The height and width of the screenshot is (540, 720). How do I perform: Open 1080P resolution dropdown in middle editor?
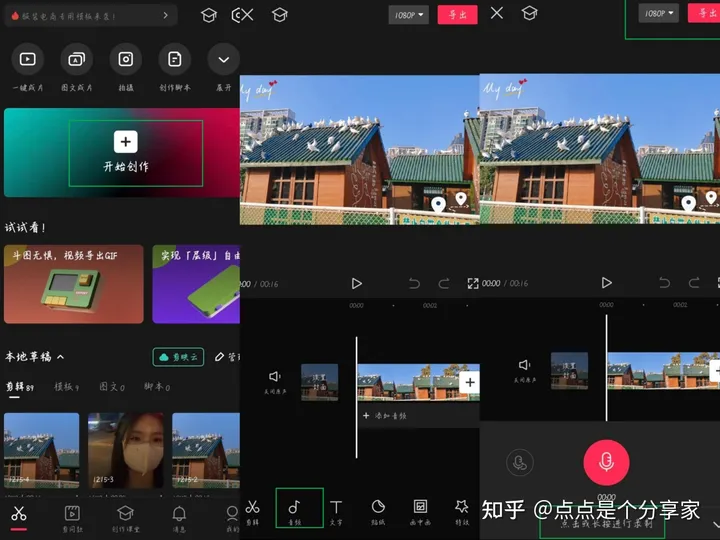409,15
